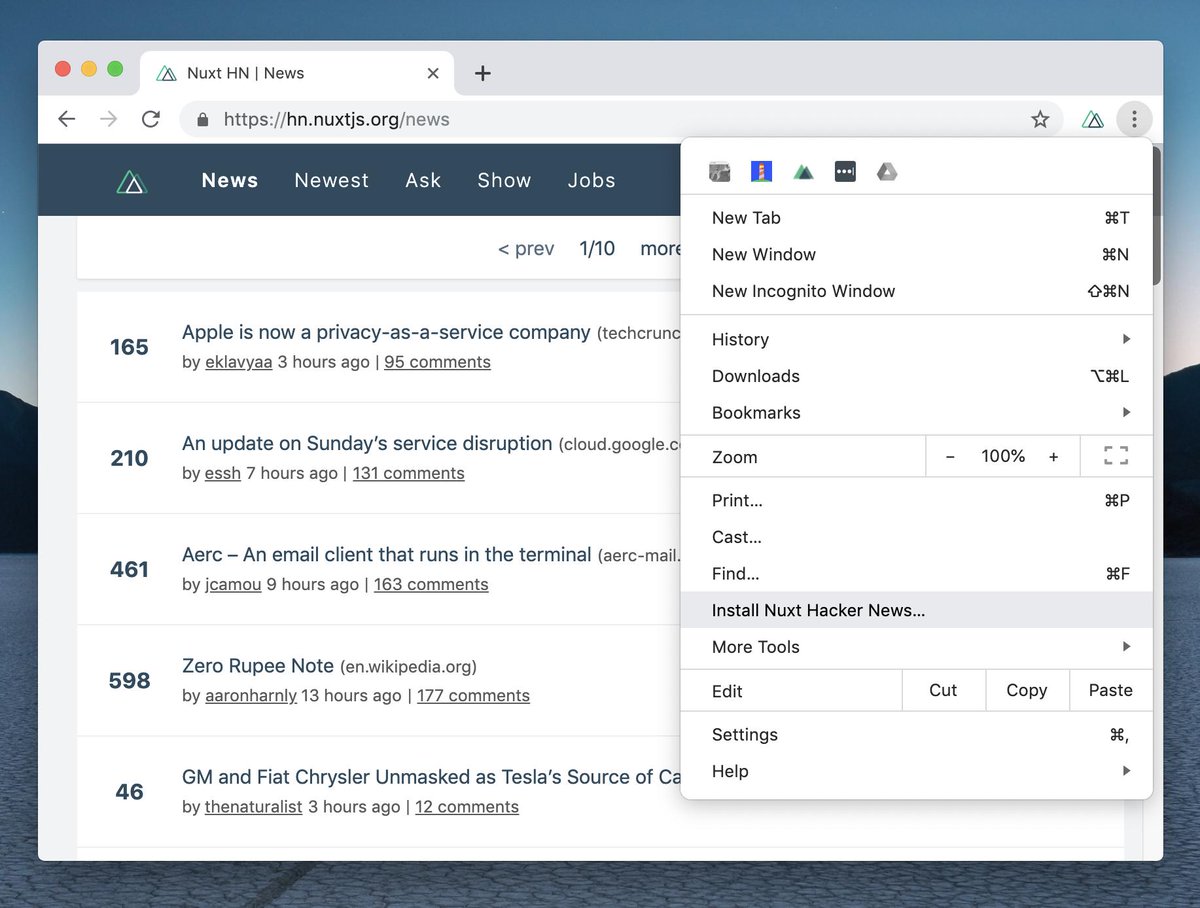
Task: Click the Nuxt logo in site header
Action: point(132,181)
